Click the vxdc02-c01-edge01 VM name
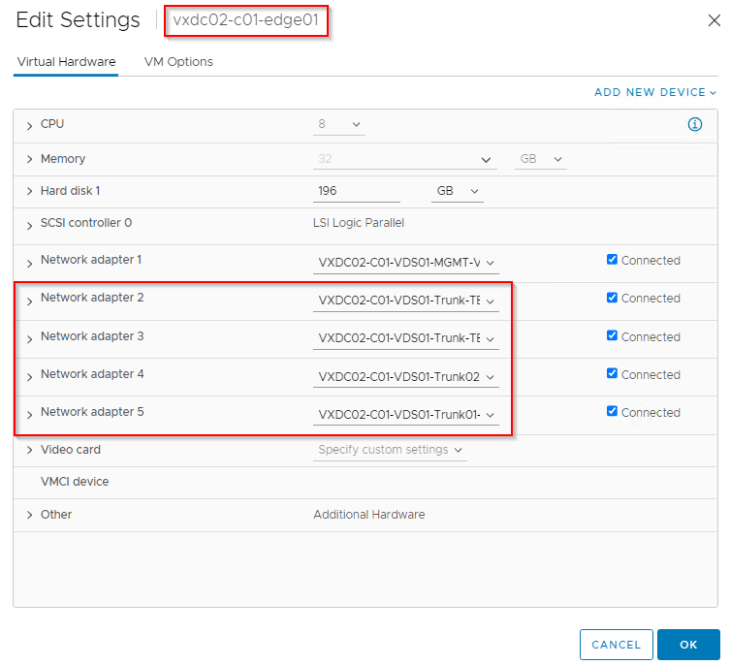Image resolution: width=730 pixels, height=665 pixels. tap(246, 20)
